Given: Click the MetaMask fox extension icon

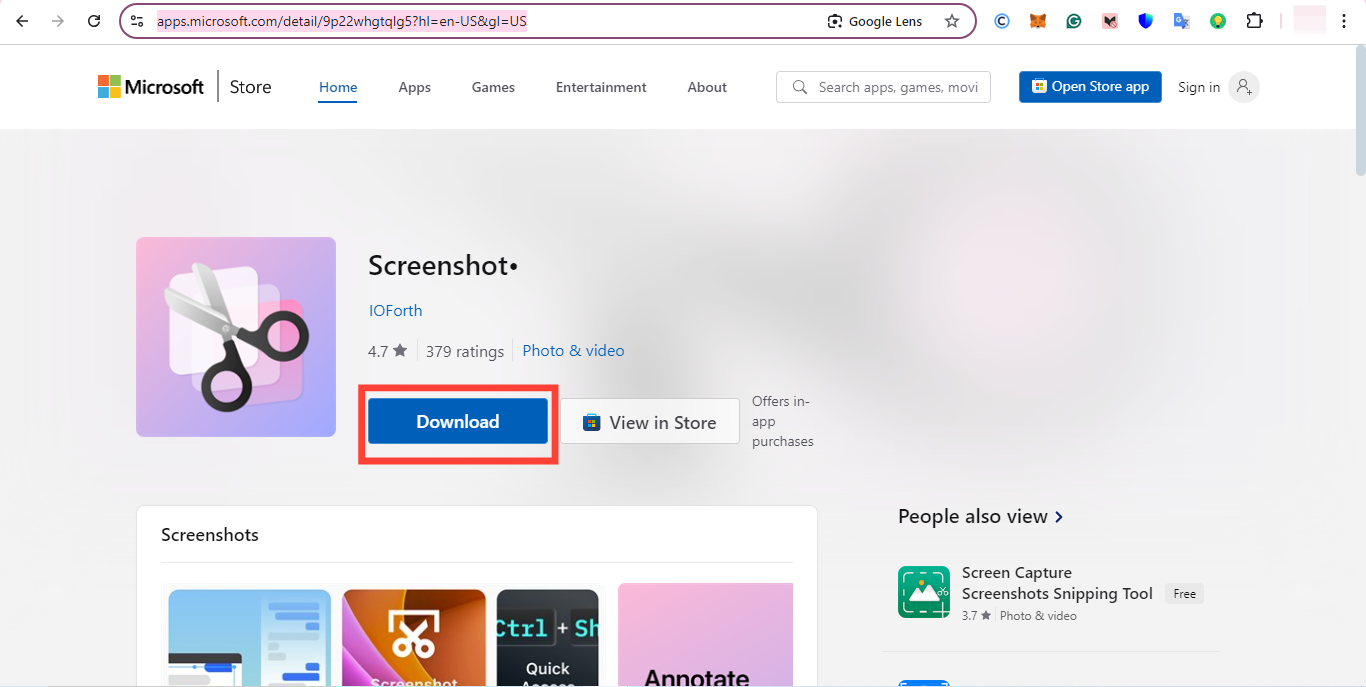Looking at the screenshot, I should [x=1038, y=21].
